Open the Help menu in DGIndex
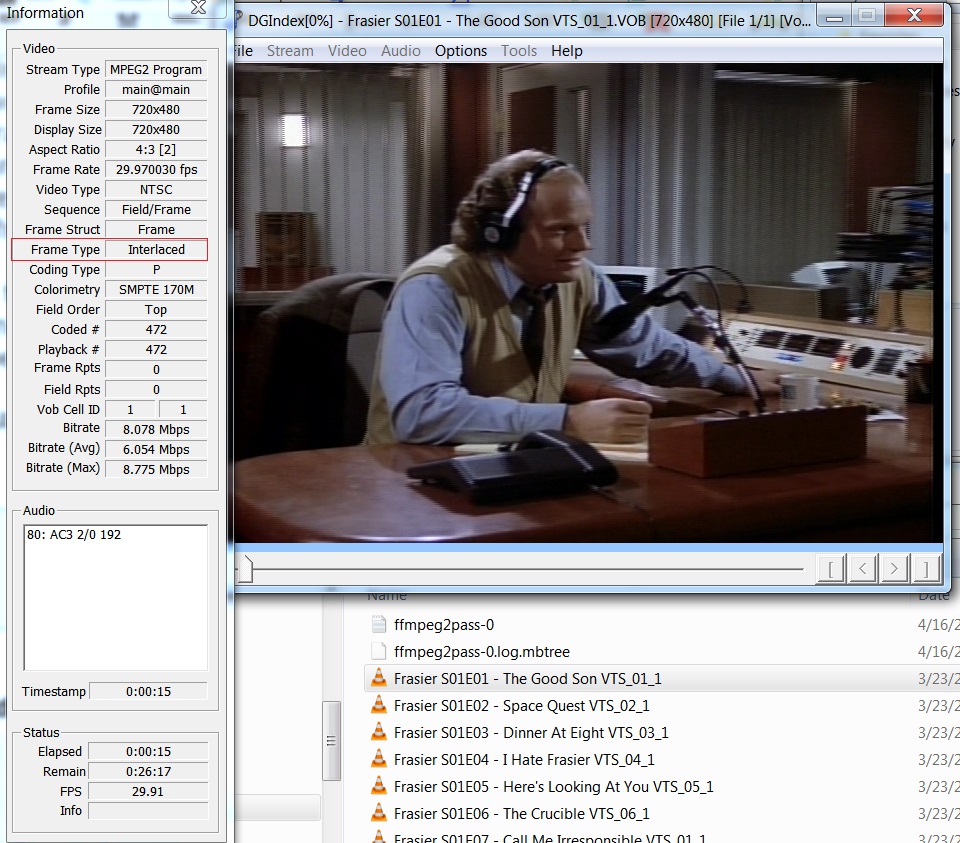The width and height of the screenshot is (960, 843). tap(566, 51)
